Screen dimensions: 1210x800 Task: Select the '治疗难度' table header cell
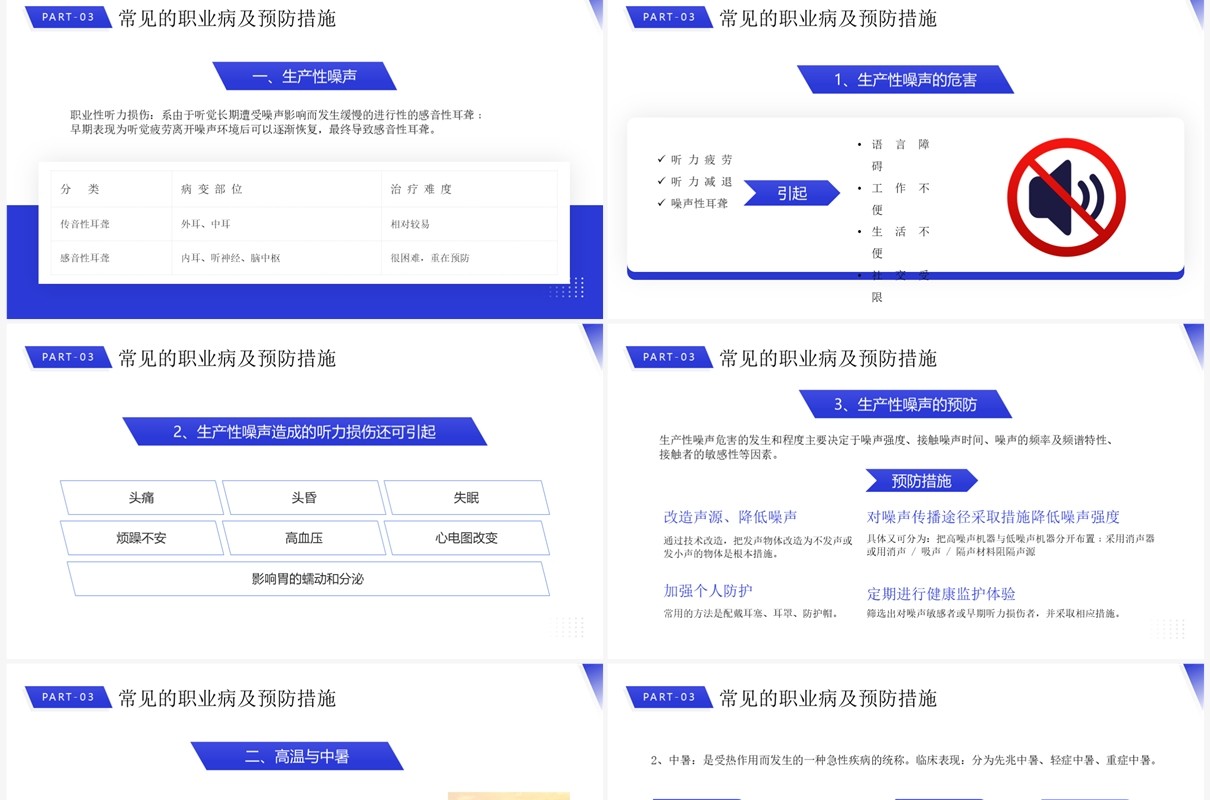point(469,189)
